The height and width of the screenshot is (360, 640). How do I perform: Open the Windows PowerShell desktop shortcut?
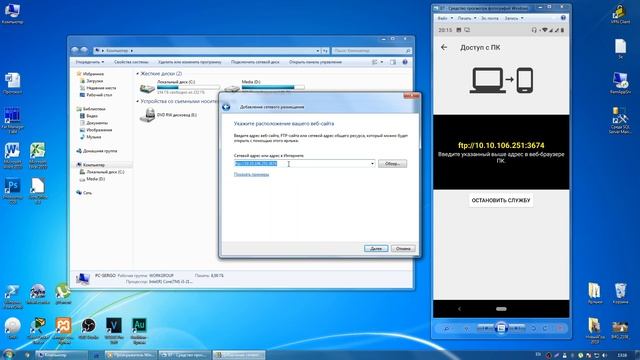point(12,296)
